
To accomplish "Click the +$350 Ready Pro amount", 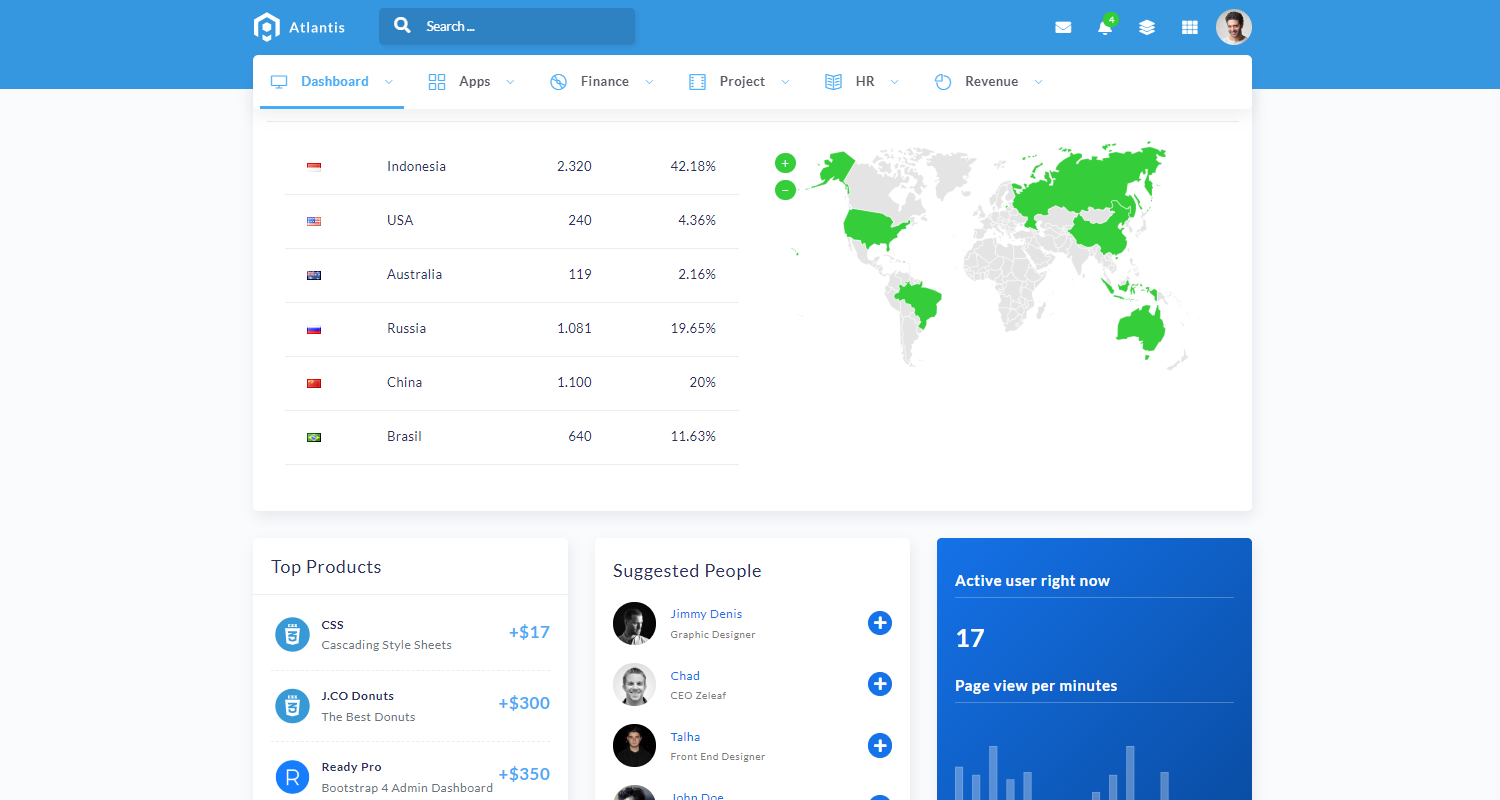I will pos(524,774).
